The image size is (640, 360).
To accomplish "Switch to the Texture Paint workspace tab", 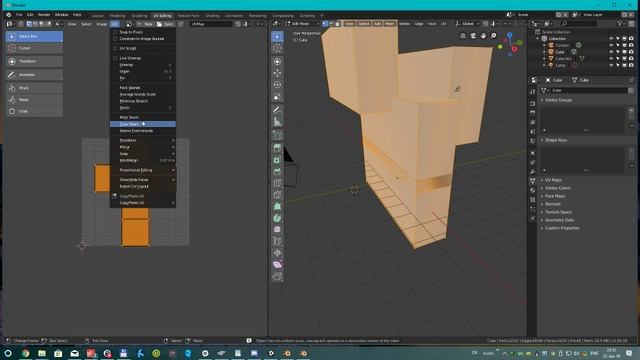I will tap(189, 16).
